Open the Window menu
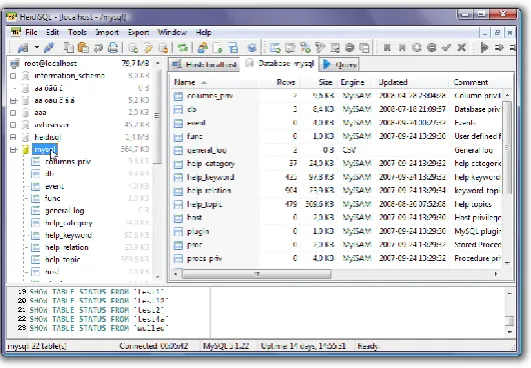 (x=172, y=32)
